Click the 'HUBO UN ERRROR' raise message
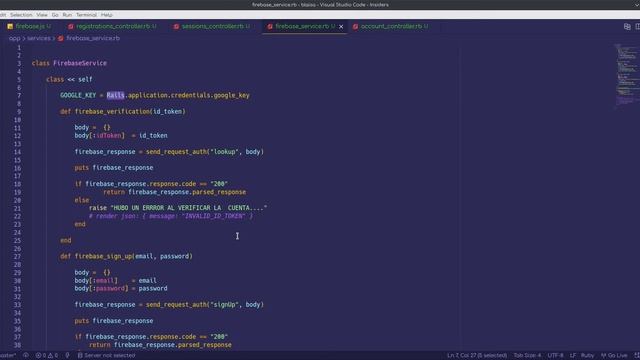This screenshot has width=640, height=360. 189,208
